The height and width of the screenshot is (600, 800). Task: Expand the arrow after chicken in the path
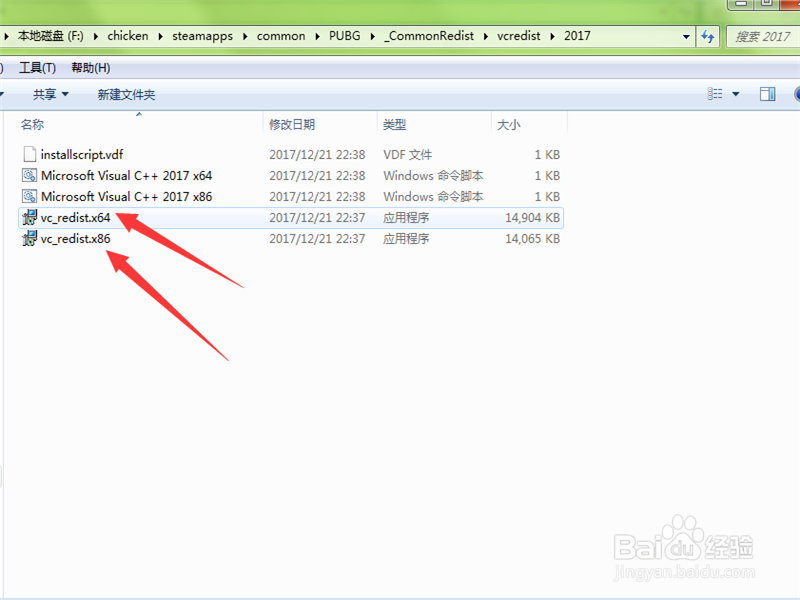(x=160, y=36)
